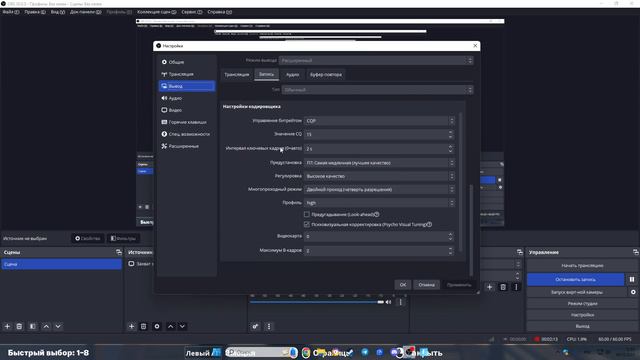Open the Файл menu
This screenshot has height=360, width=640.
point(11,12)
